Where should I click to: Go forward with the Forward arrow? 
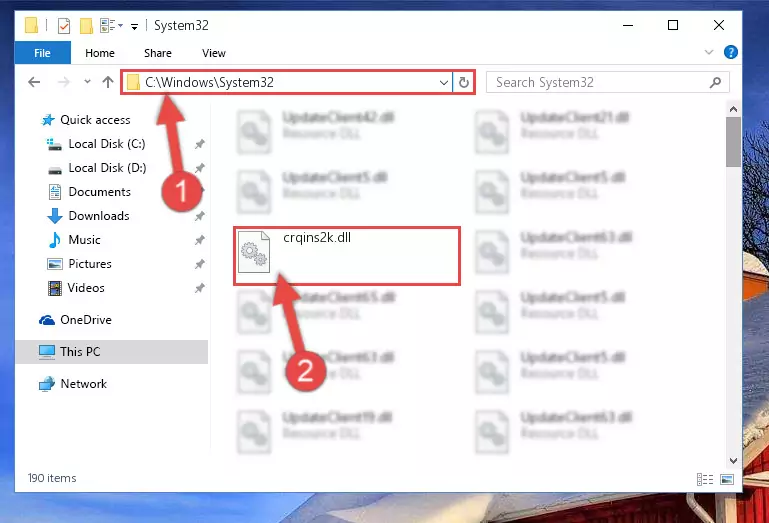(x=64, y=82)
